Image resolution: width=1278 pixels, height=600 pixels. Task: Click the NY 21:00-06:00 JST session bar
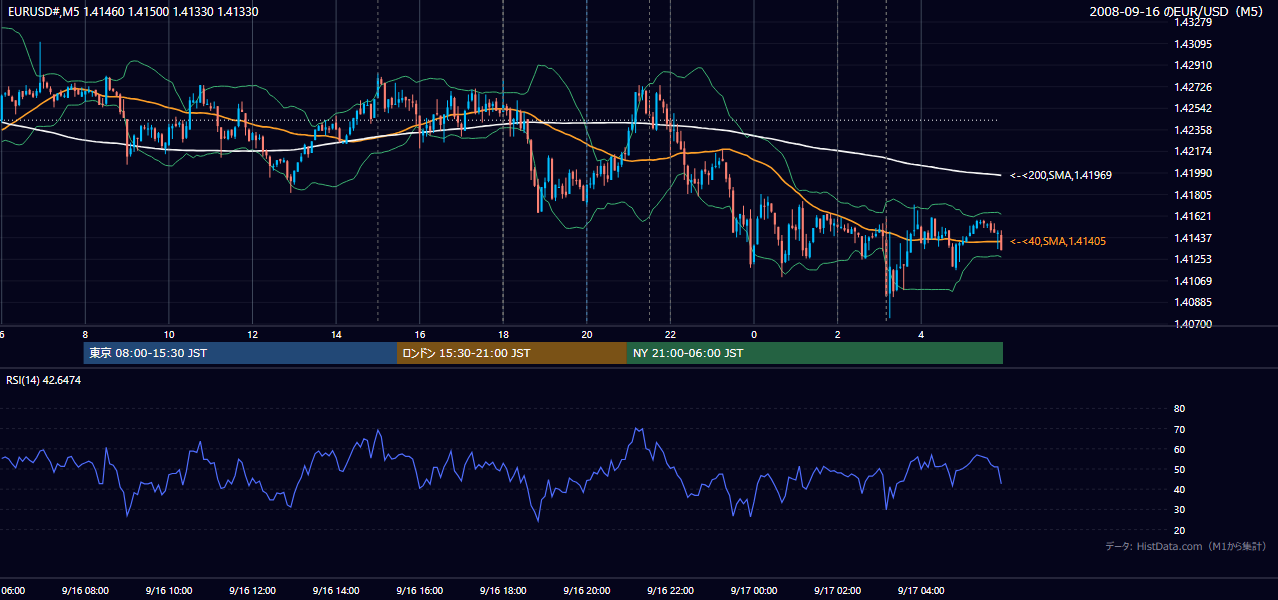815,353
